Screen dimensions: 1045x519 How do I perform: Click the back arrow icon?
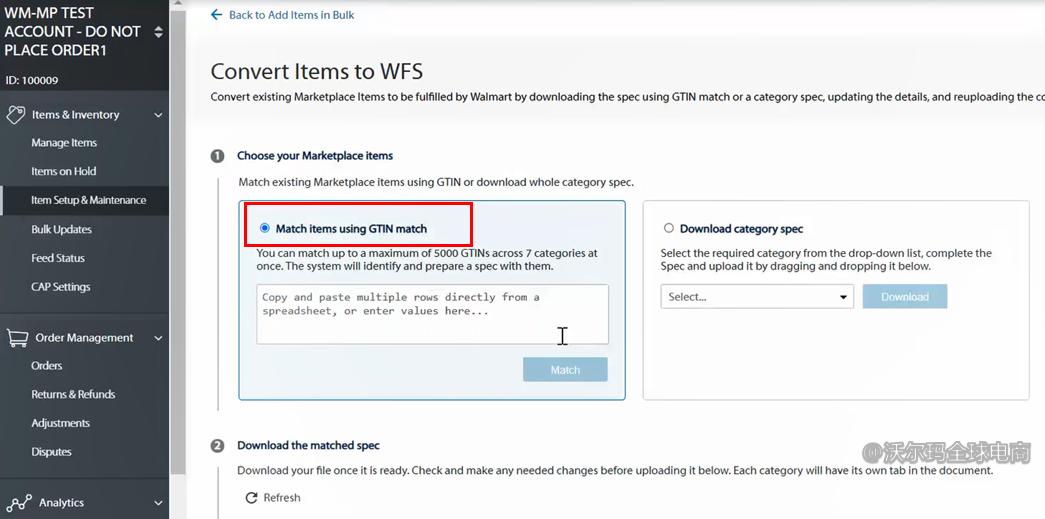pyautogui.click(x=216, y=15)
